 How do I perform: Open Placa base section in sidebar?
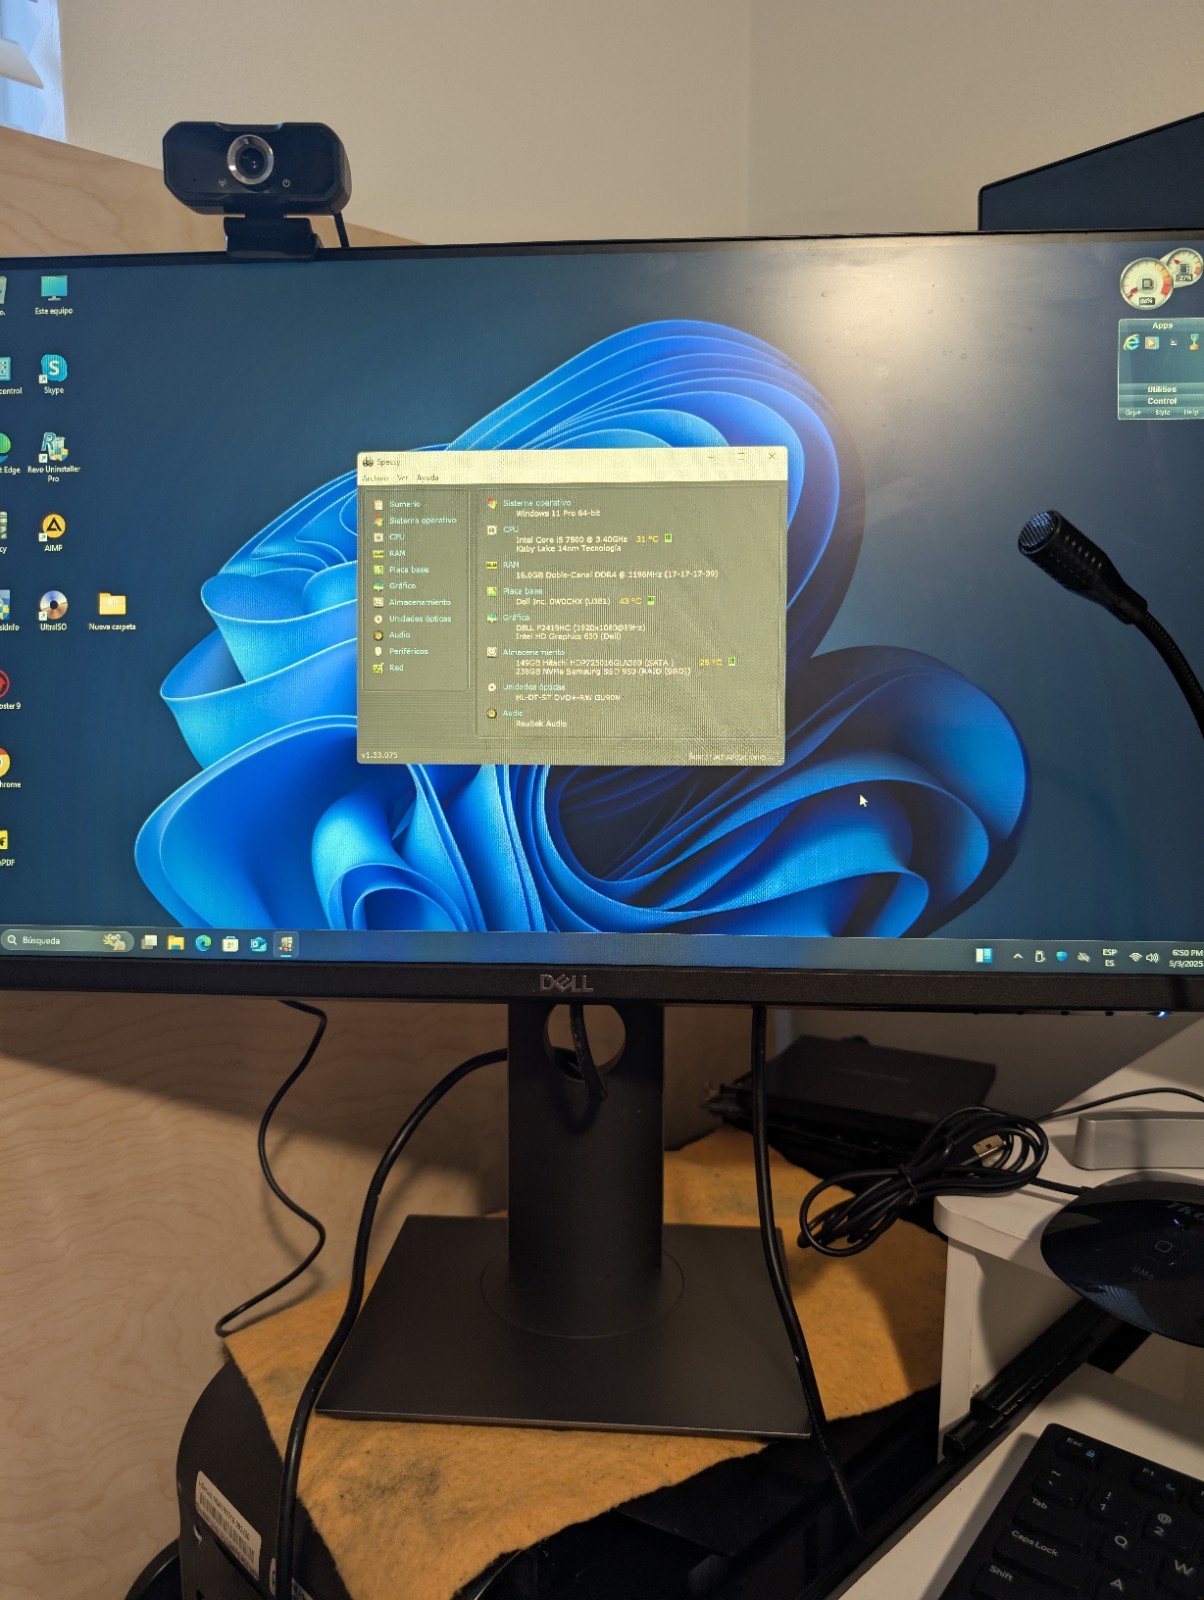pyautogui.click(x=408, y=570)
